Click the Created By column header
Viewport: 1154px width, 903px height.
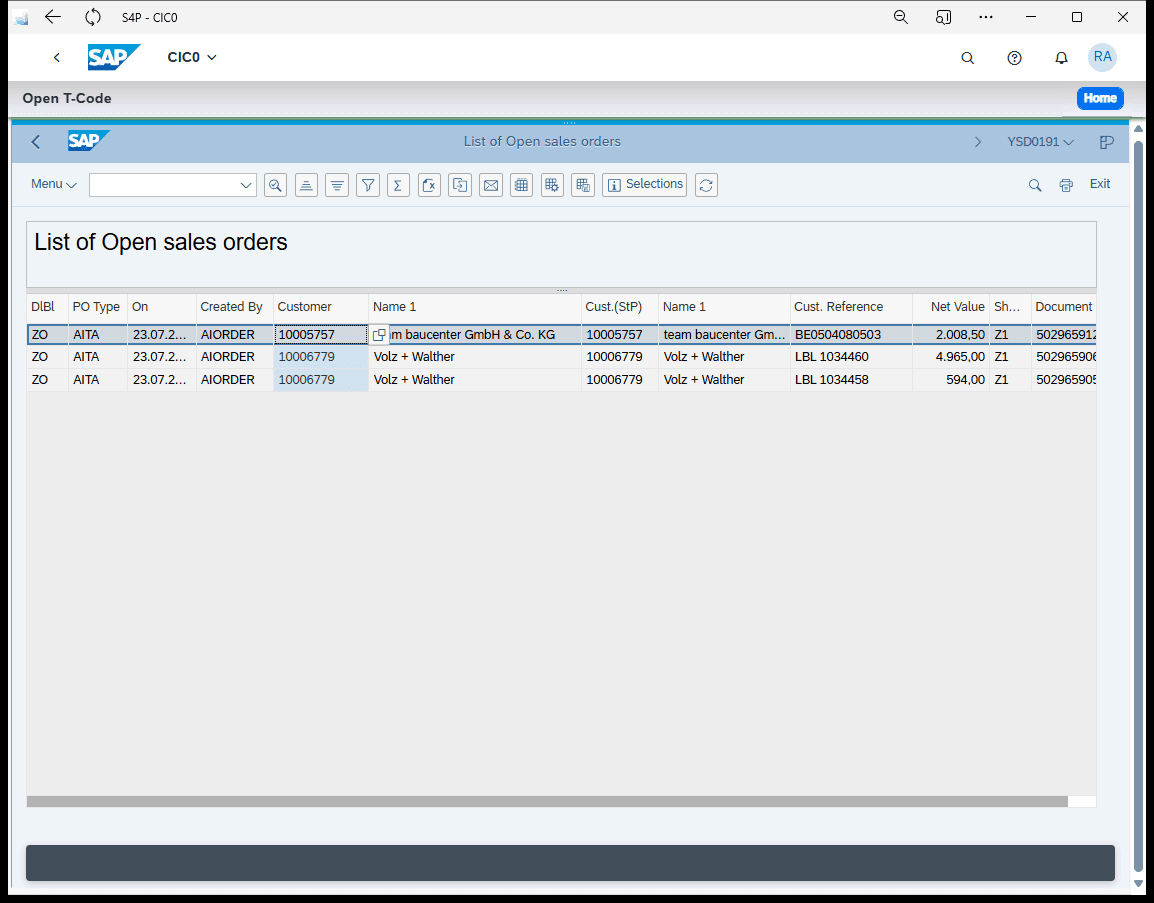pos(235,307)
